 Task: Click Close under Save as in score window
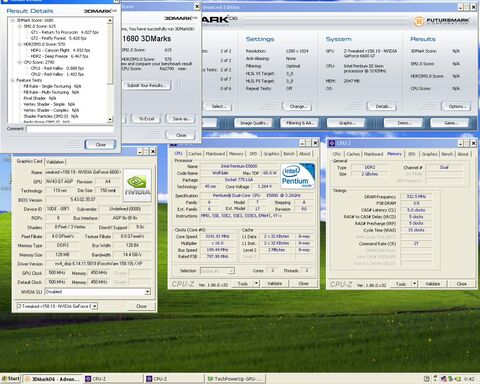181,135
